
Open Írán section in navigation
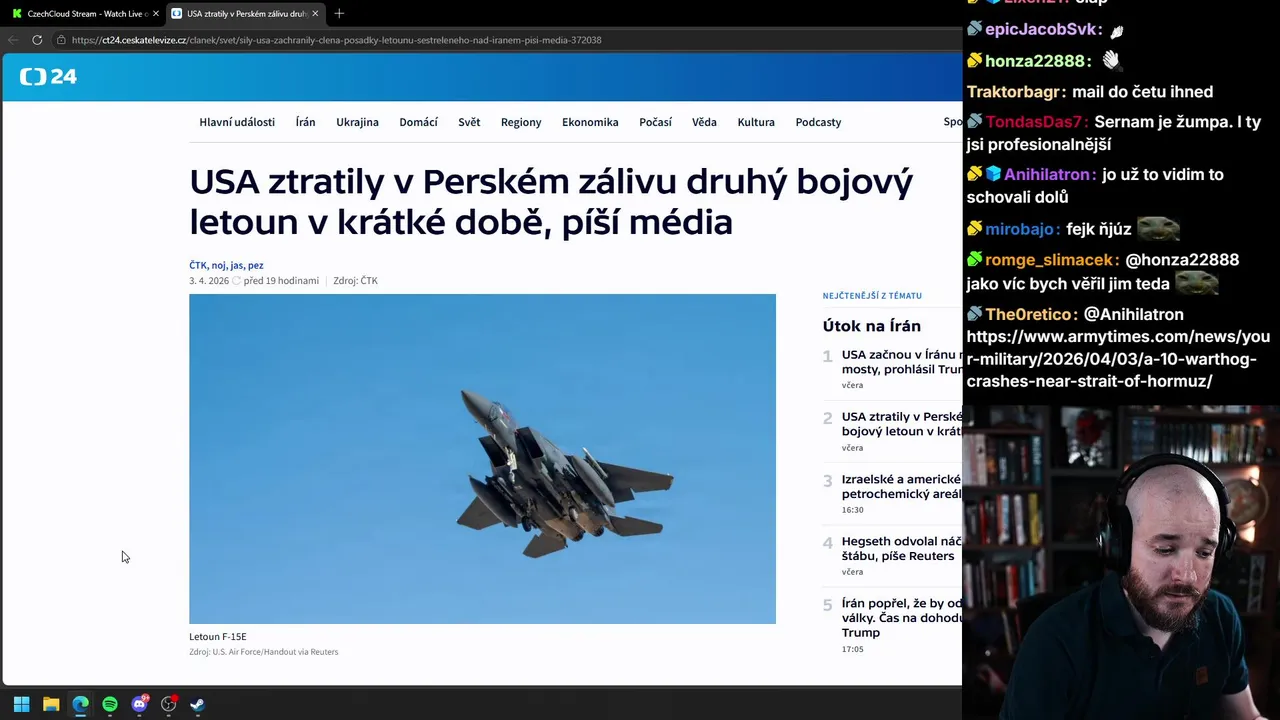click(x=305, y=122)
